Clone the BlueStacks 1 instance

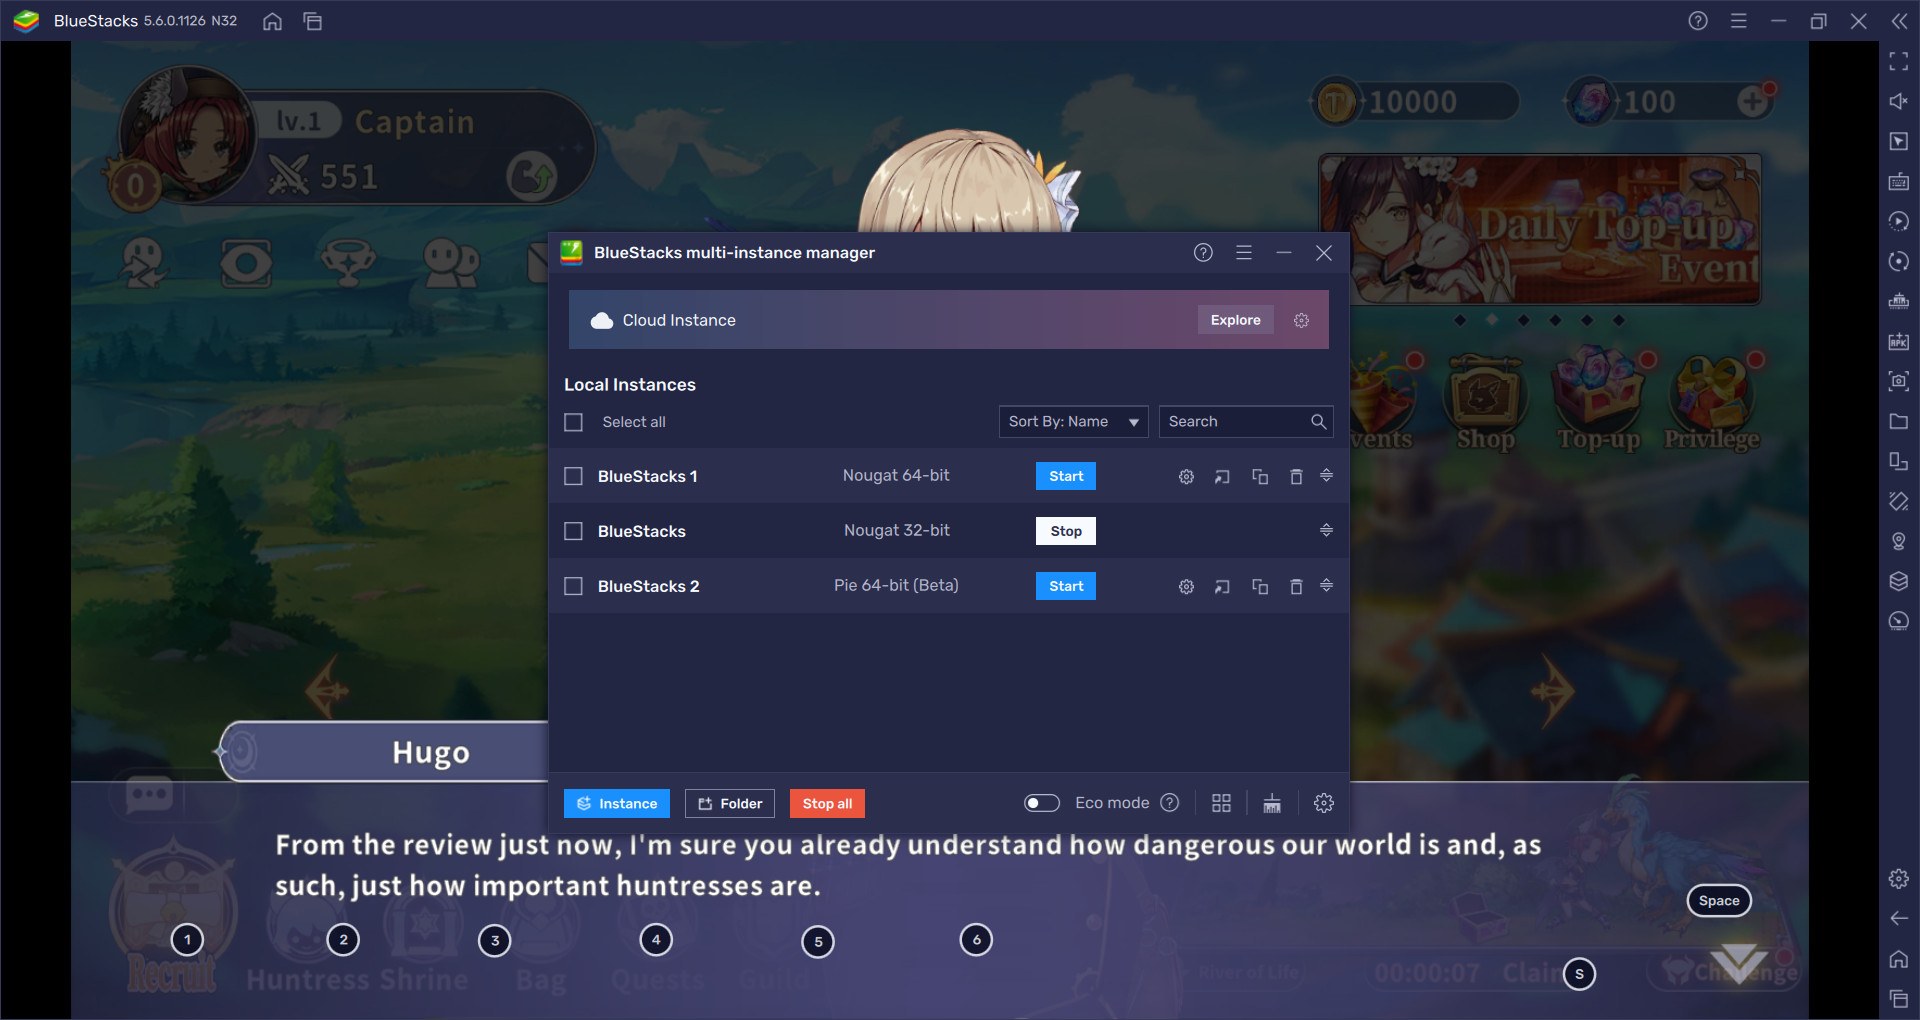click(1260, 477)
